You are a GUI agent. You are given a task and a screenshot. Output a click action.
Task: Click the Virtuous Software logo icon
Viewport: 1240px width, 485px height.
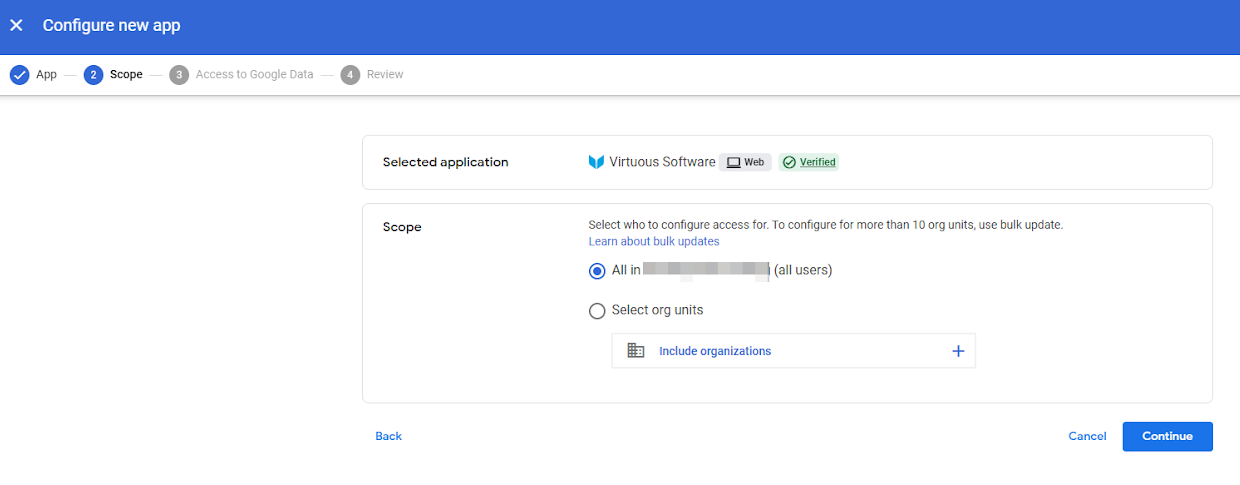pos(596,162)
